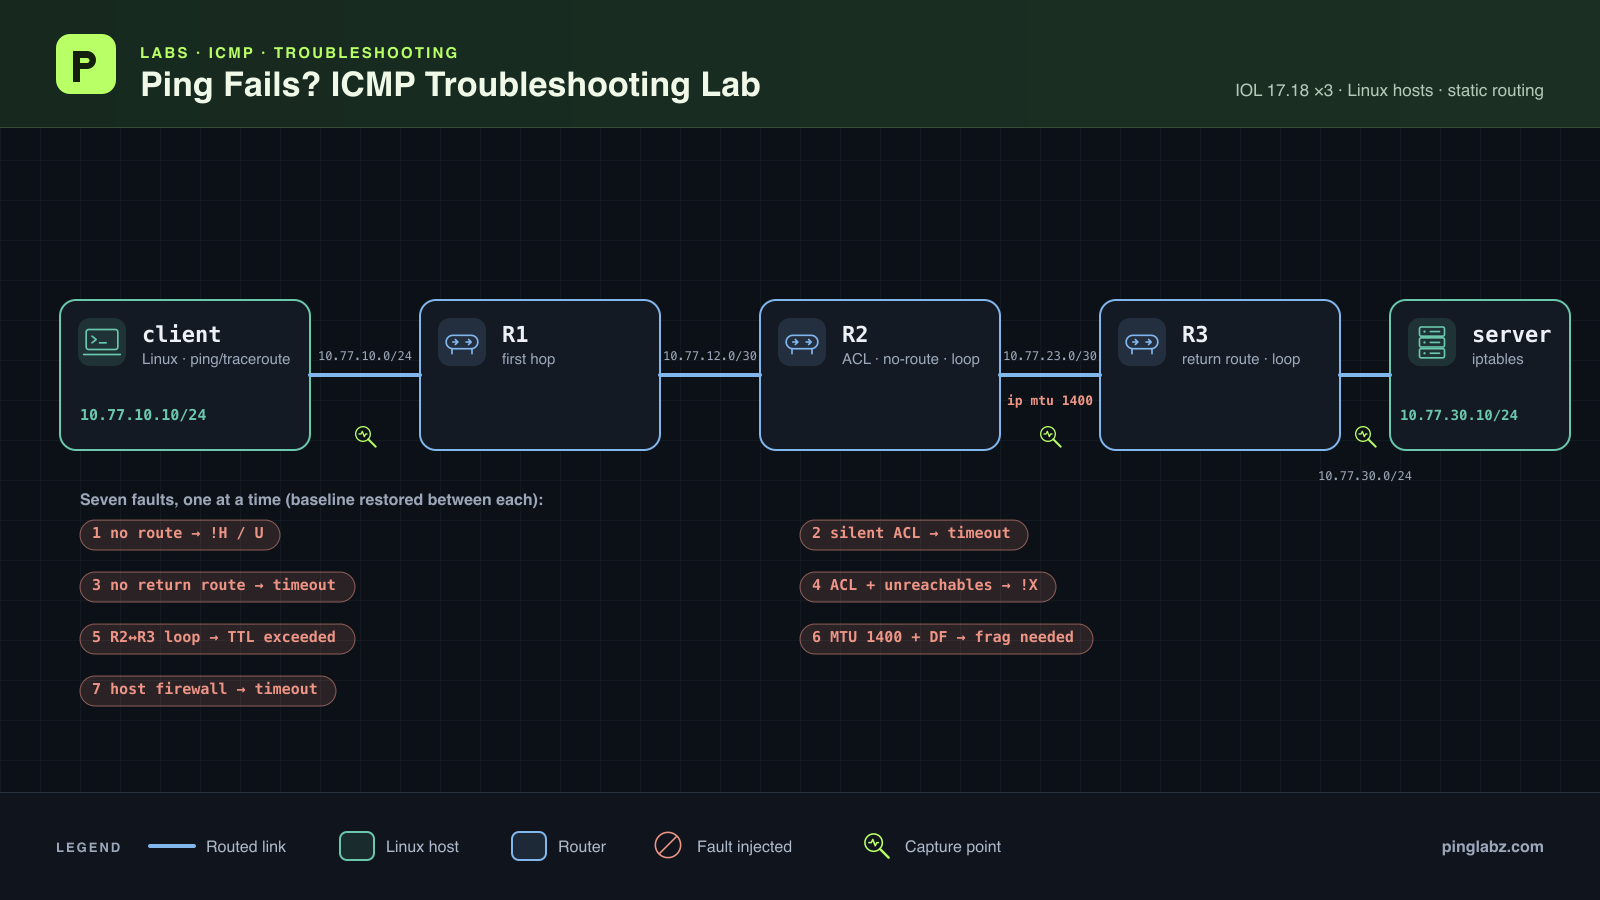This screenshot has width=1600, height=900.
Task: Click the server iptables subtitle
Action: [1498, 359]
